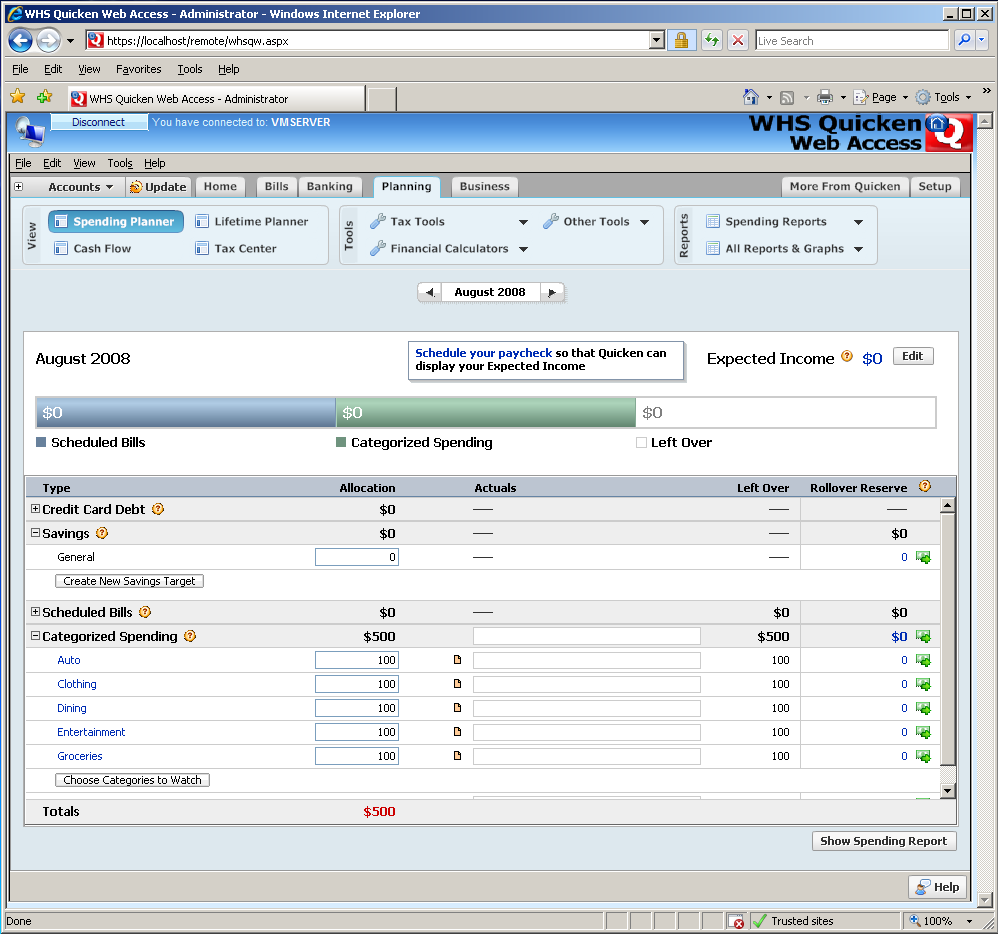Image resolution: width=998 pixels, height=934 pixels.
Task: Click Show Spending Report button
Action: (883, 841)
